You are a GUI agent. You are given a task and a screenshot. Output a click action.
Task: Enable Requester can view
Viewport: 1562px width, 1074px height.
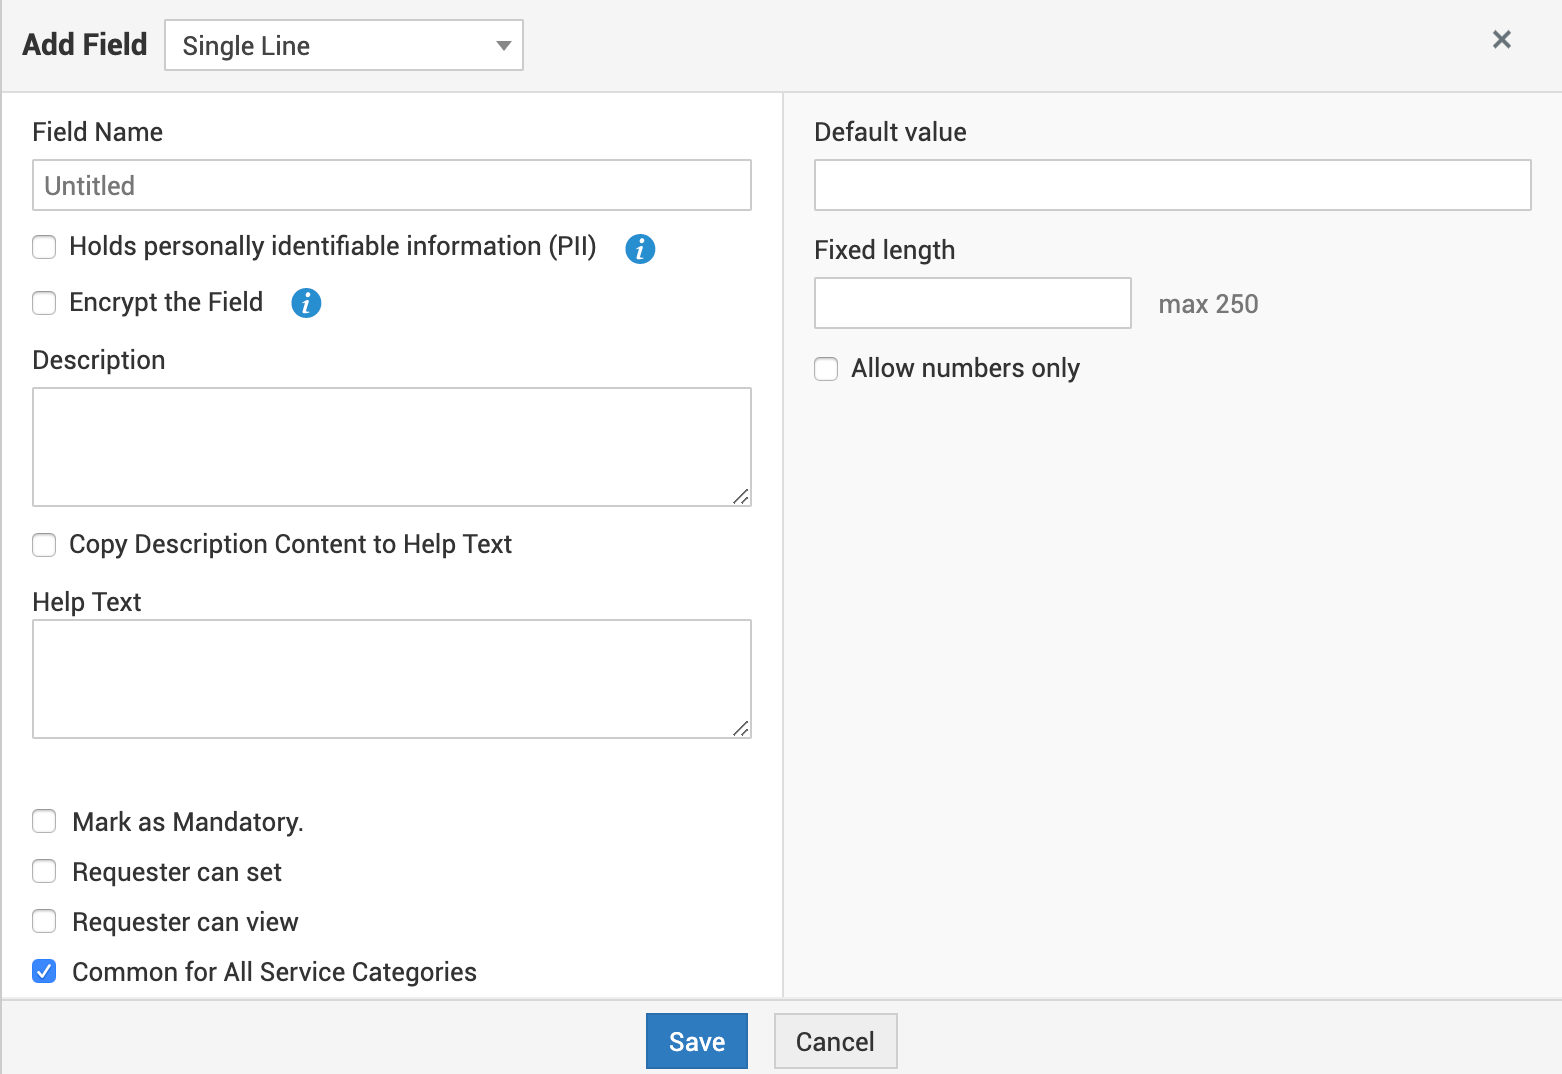click(x=44, y=921)
